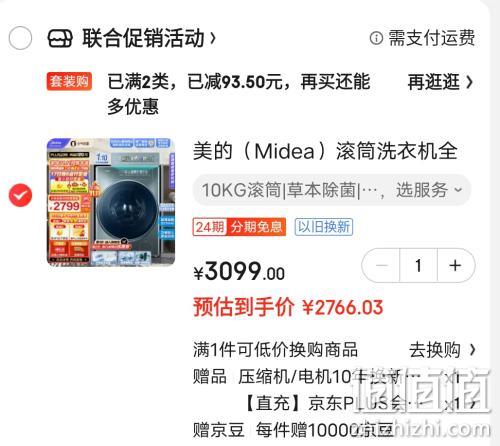This screenshot has width=500, height=446.
Task: Open the 赠品 压缩机/电机10年 gift row
Action: click(x=333, y=377)
